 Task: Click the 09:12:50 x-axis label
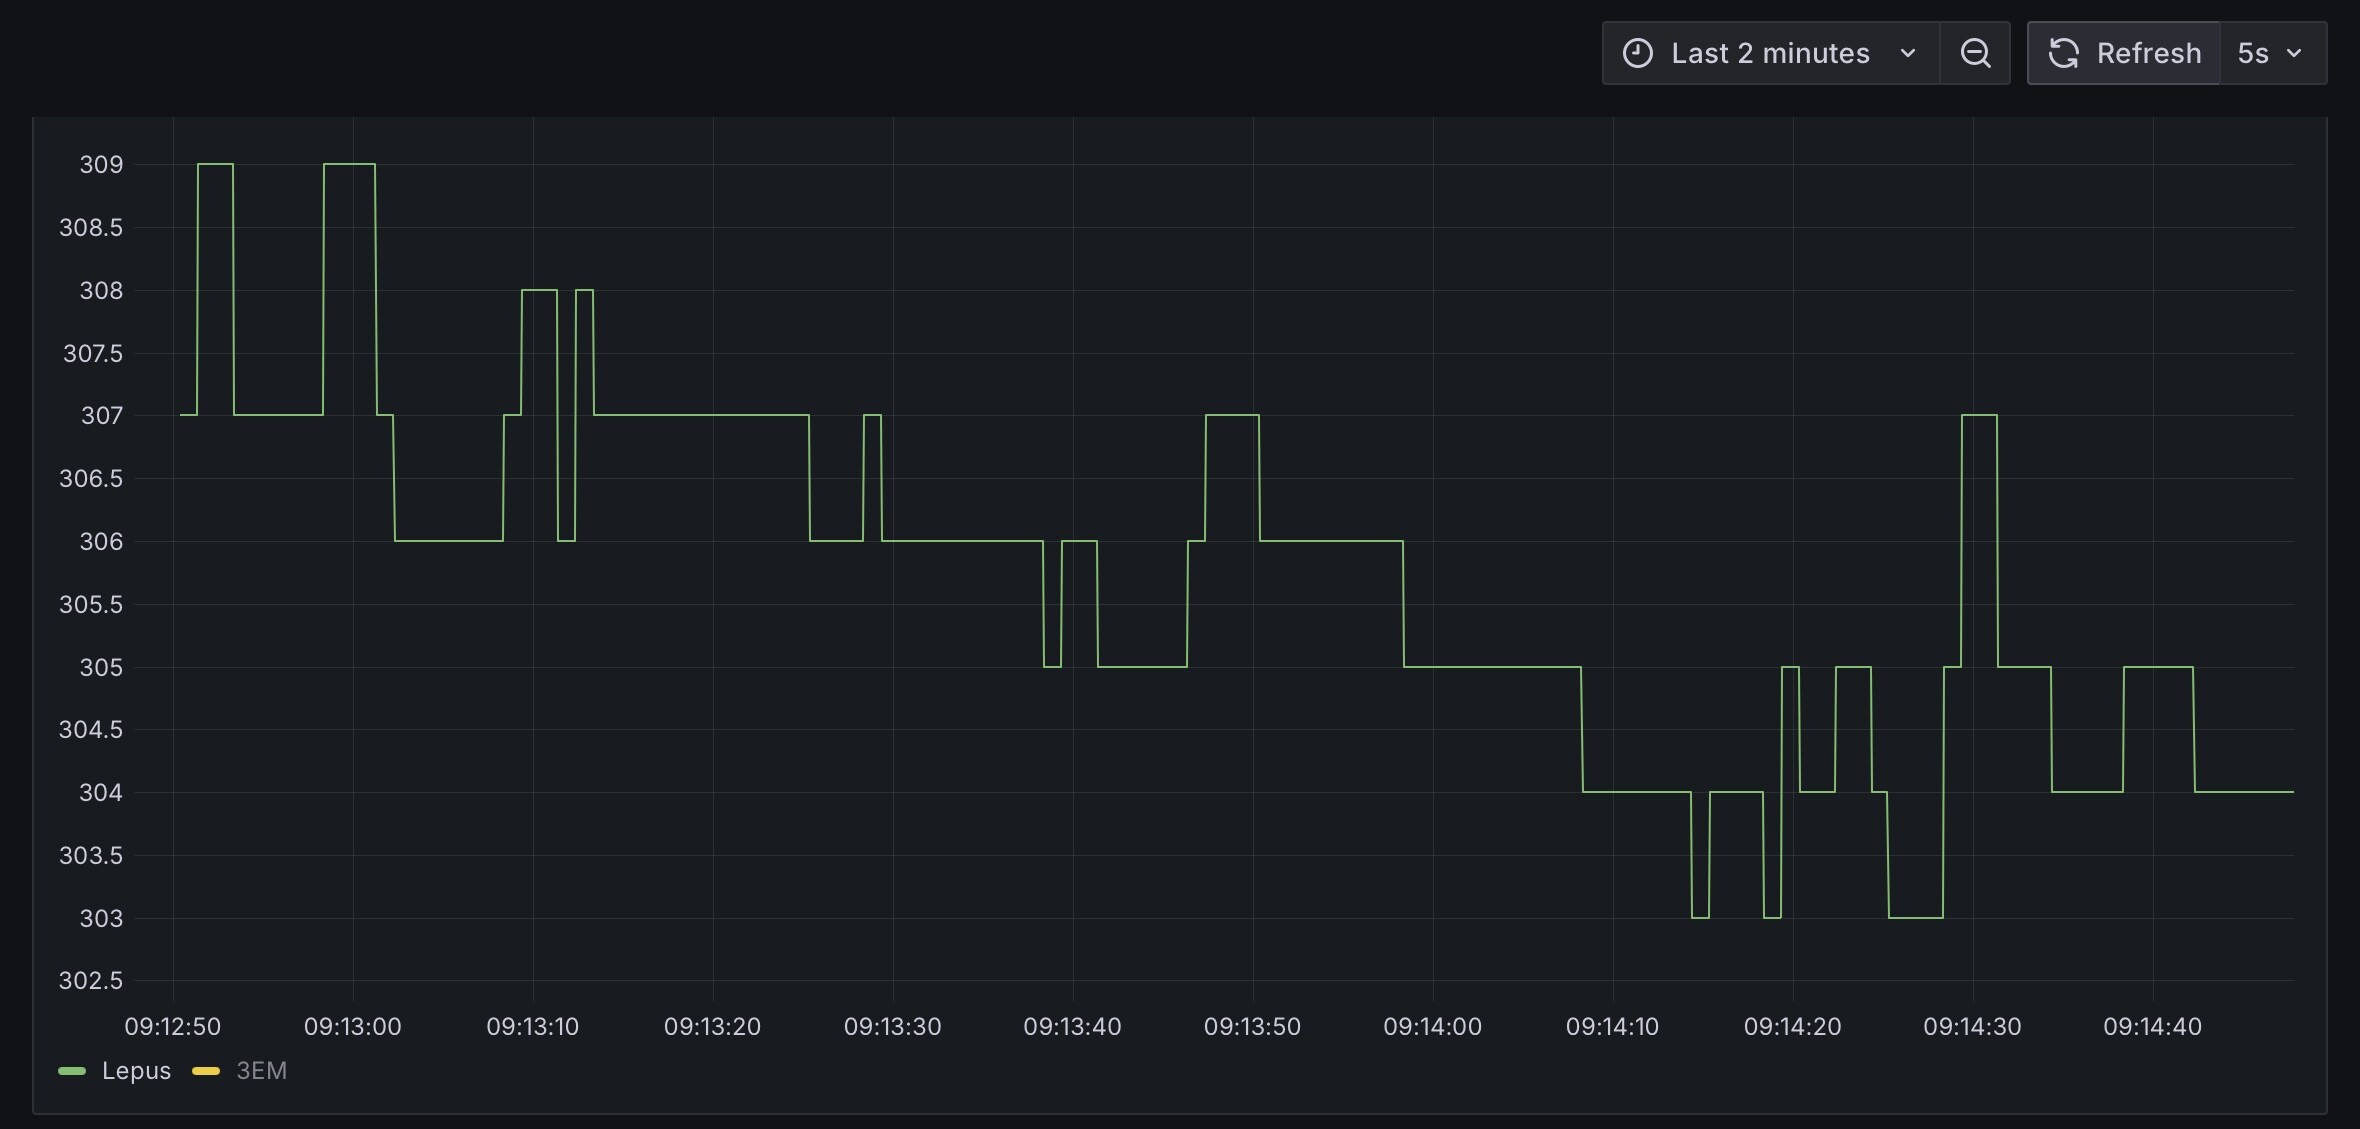tap(172, 1026)
